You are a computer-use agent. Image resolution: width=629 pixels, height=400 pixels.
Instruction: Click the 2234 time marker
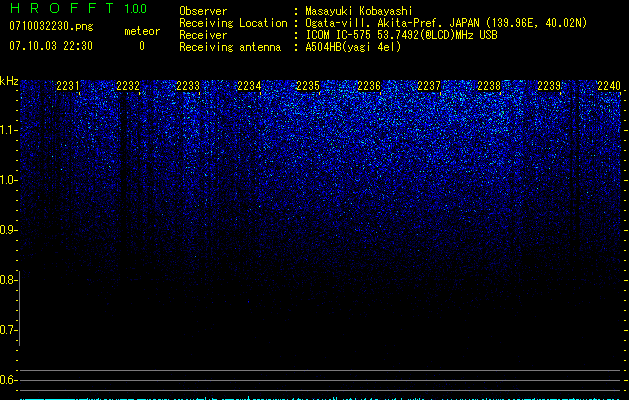click(249, 85)
